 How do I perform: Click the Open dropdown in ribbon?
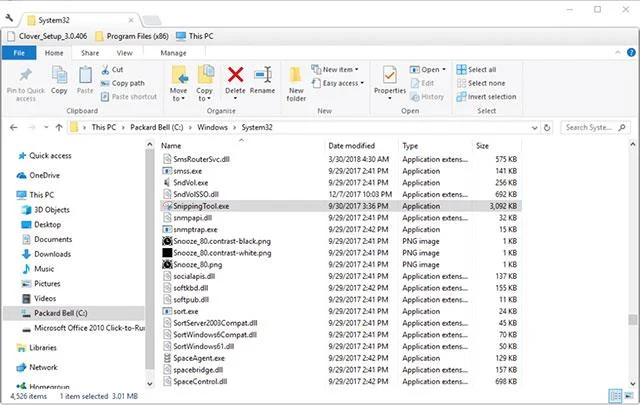point(427,69)
